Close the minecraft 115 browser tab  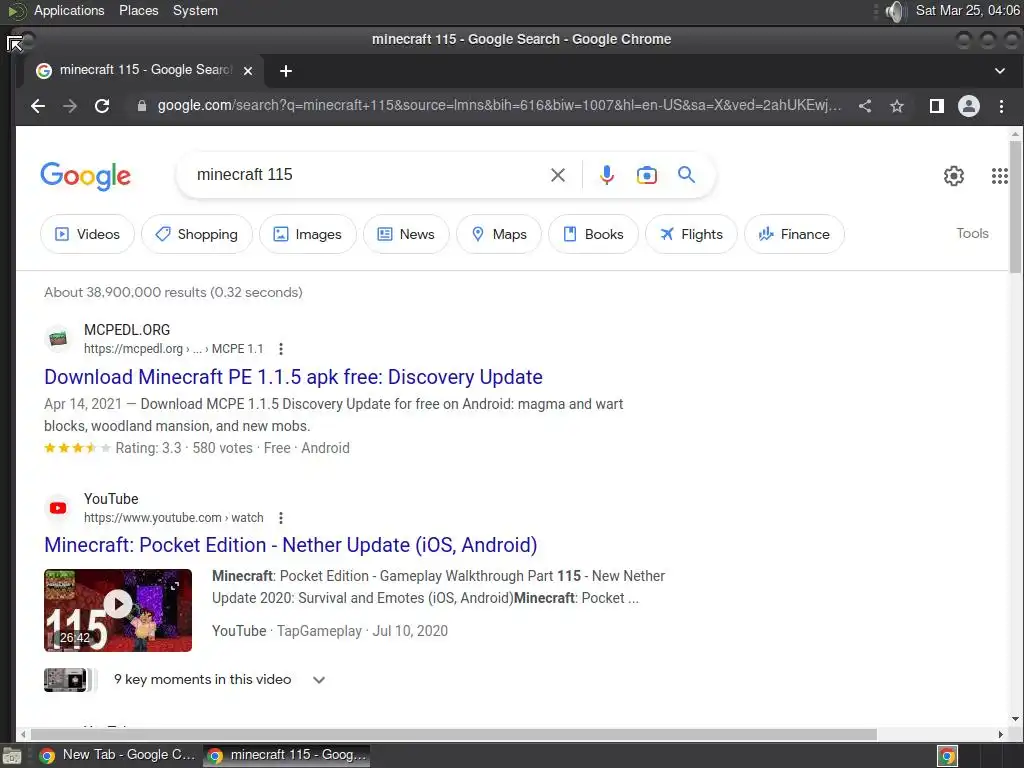pos(248,71)
